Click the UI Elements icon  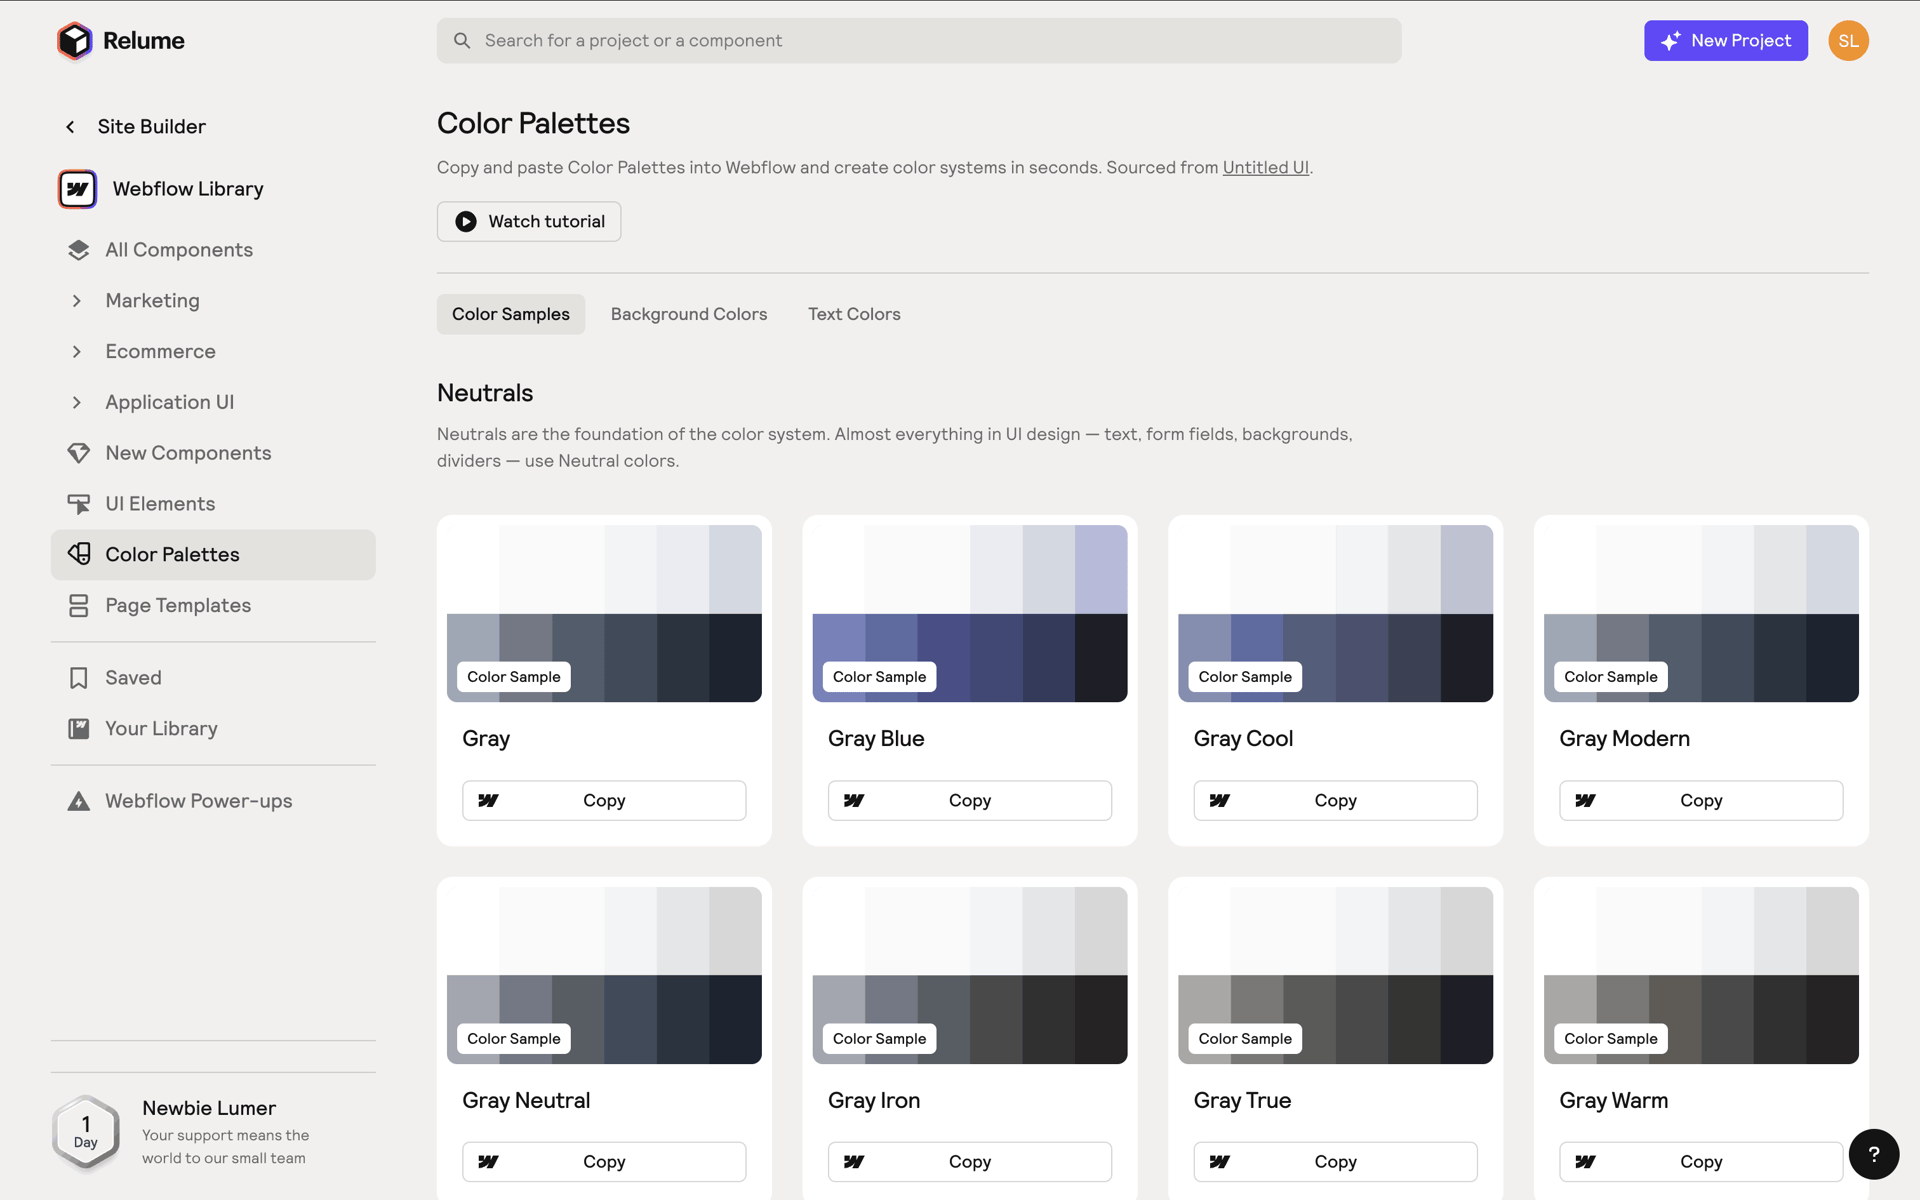tap(78, 504)
